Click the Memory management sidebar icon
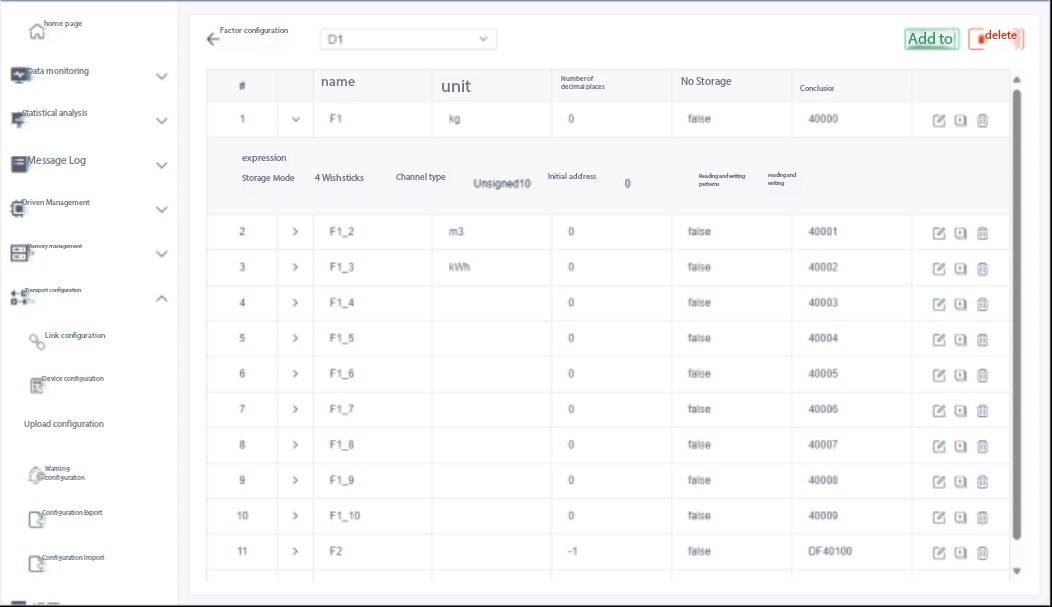 [x=19, y=253]
